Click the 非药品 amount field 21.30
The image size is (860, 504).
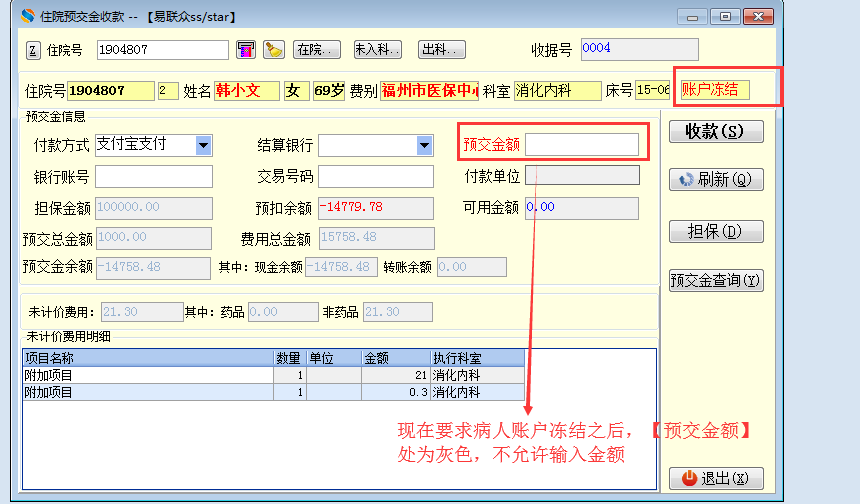(398, 312)
